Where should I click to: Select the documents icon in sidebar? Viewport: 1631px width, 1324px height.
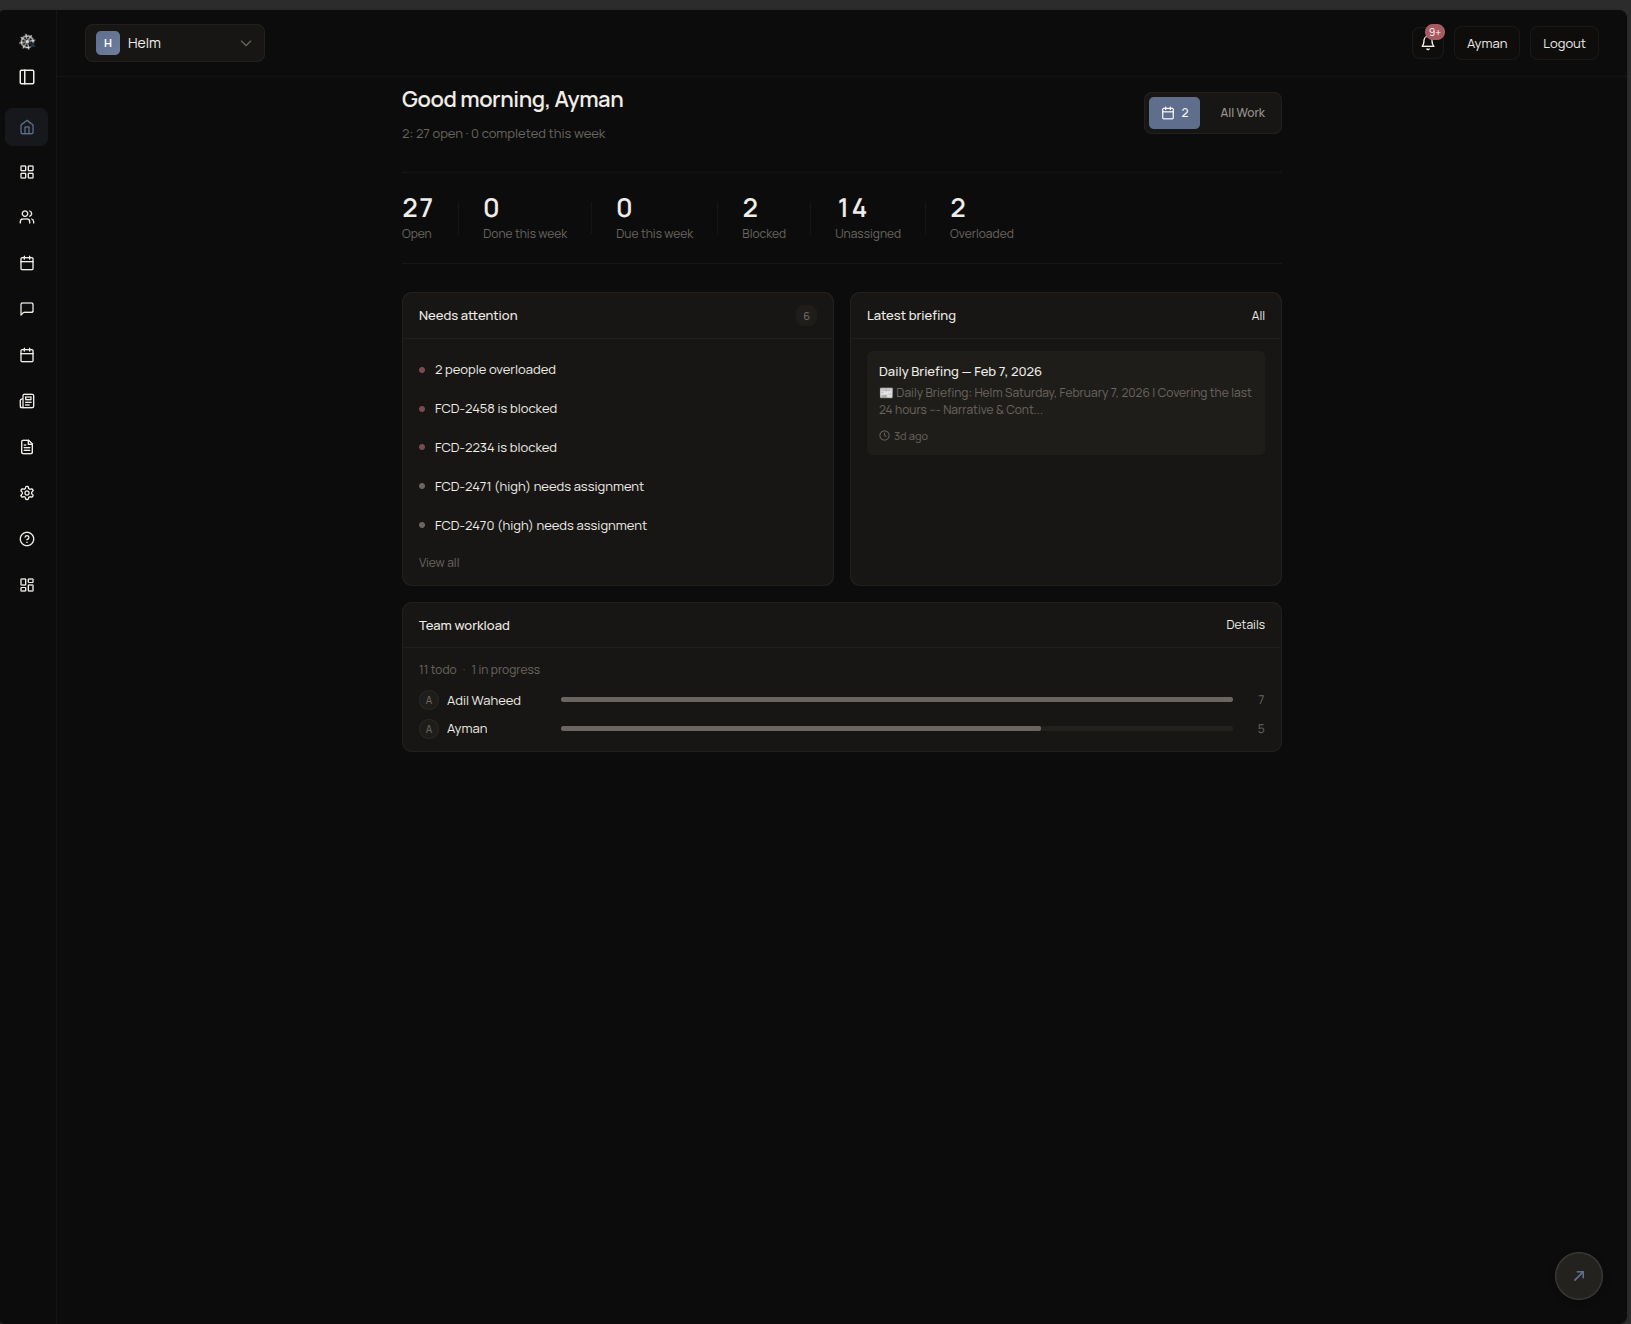27,447
